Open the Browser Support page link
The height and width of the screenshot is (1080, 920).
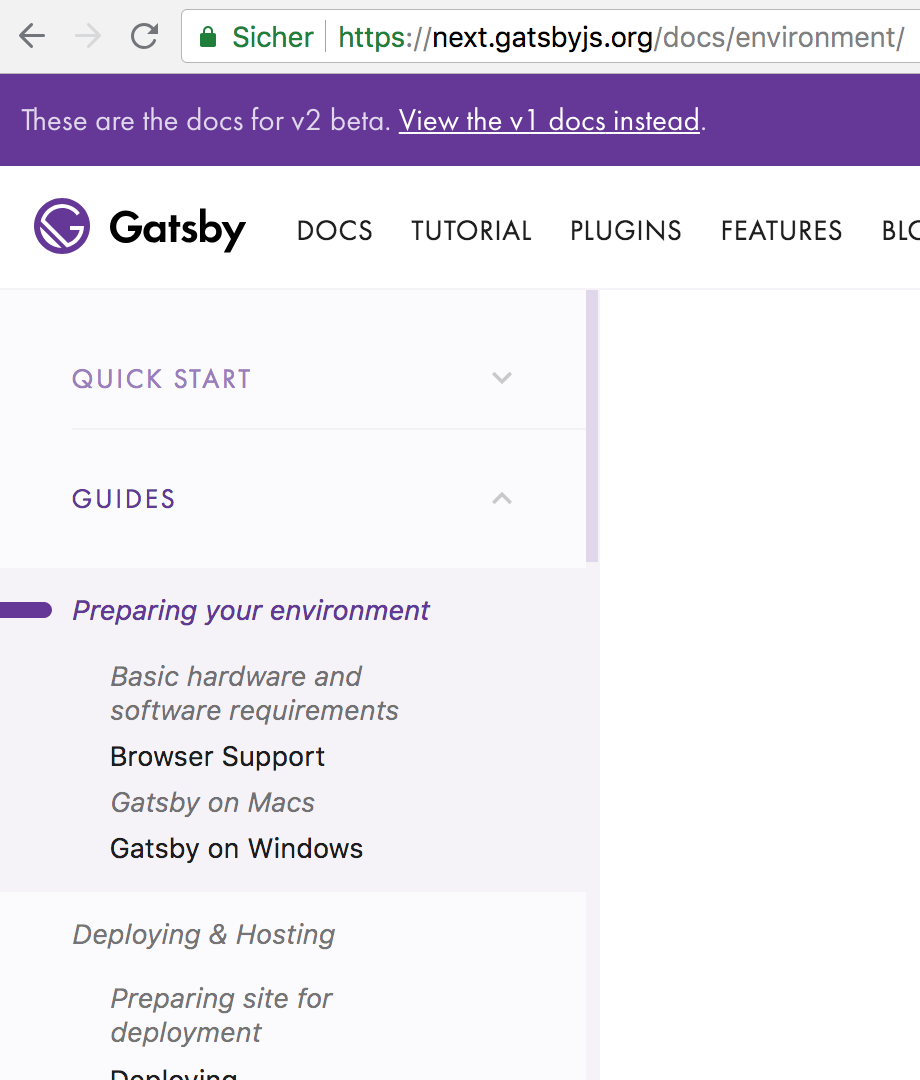pyautogui.click(x=217, y=757)
